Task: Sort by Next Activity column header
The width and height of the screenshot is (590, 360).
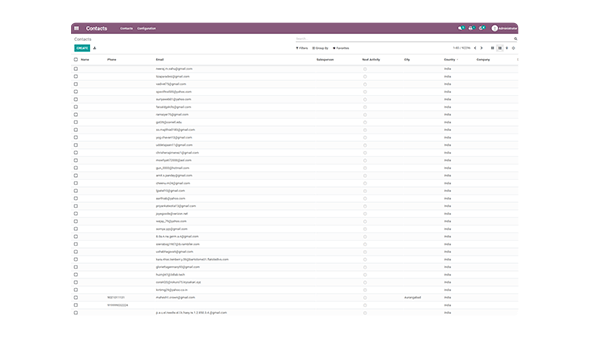Action: point(371,59)
